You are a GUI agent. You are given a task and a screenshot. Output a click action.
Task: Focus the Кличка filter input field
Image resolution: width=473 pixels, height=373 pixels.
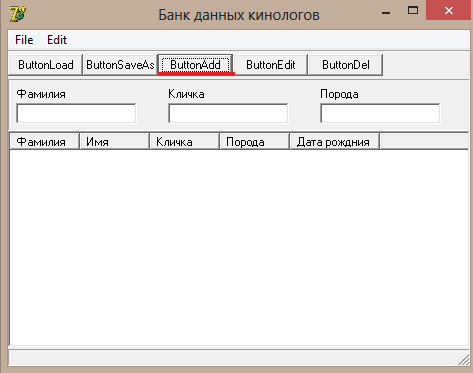tap(228, 113)
